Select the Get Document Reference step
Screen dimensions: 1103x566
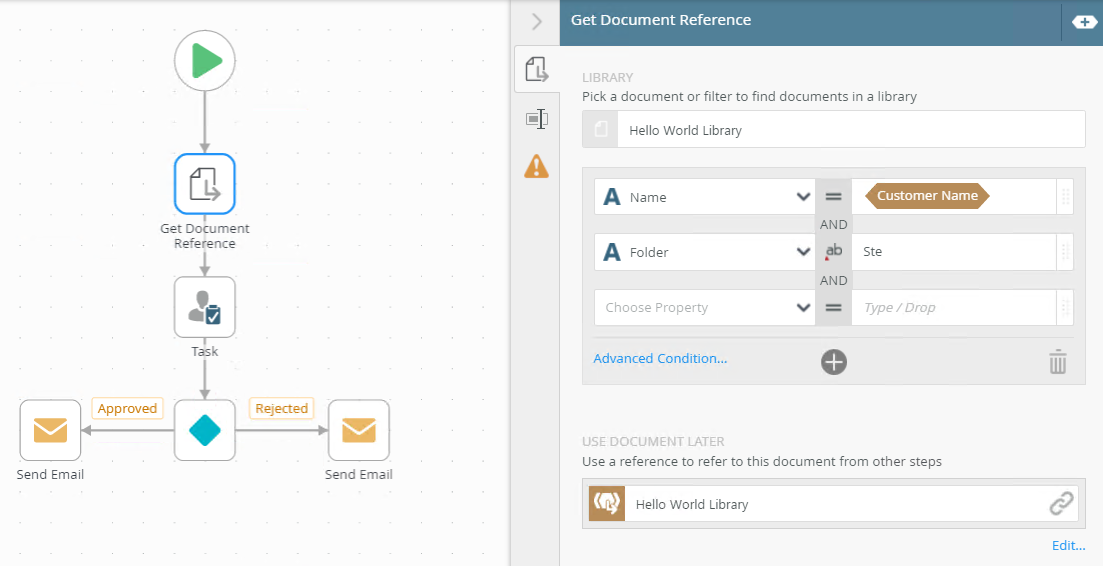point(205,184)
